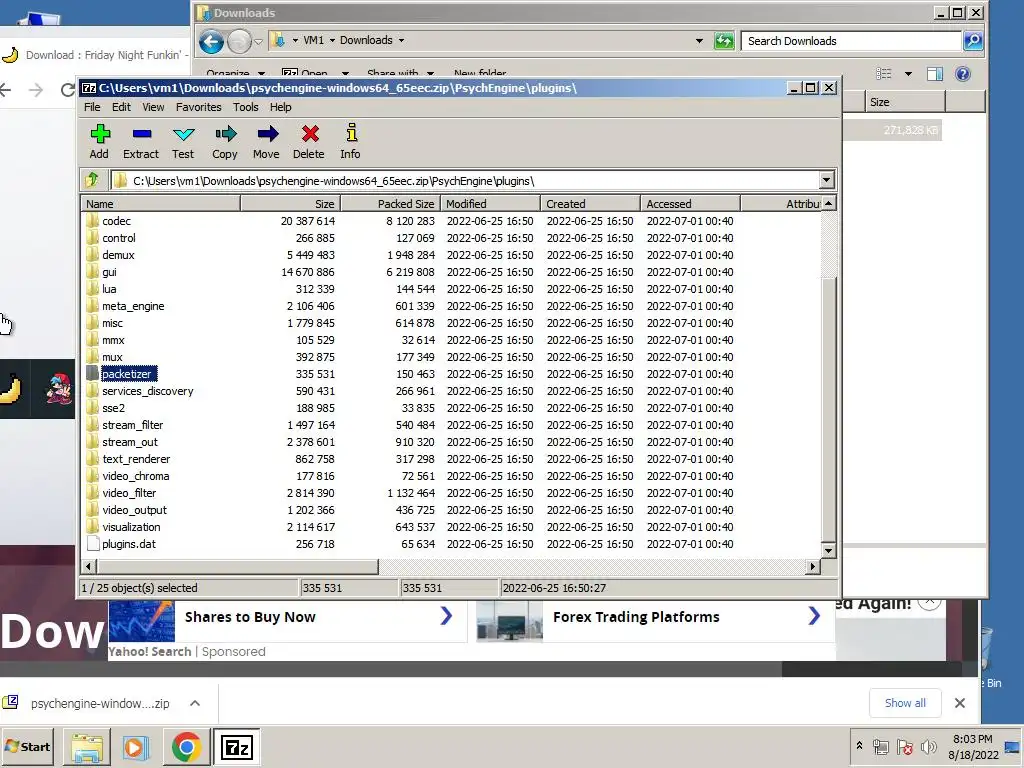Click Show all downloads button
1024x768 pixels.
[x=905, y=703]
